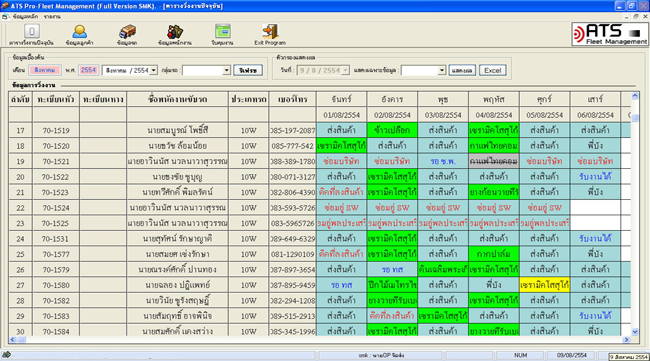Expand the group (กลุ่มรถ) dropdown

click(x=226, y=70)
